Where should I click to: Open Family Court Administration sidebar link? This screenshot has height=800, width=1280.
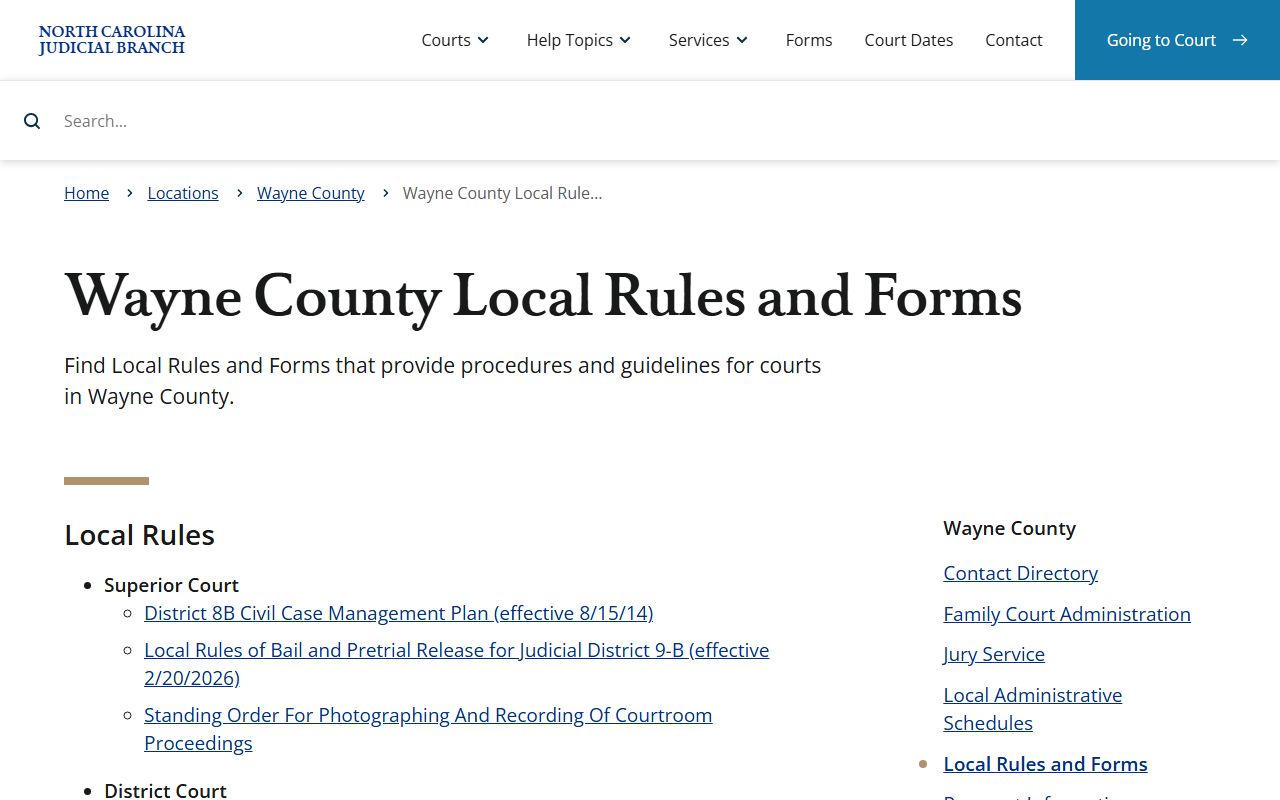click(x=1067, y=614)
